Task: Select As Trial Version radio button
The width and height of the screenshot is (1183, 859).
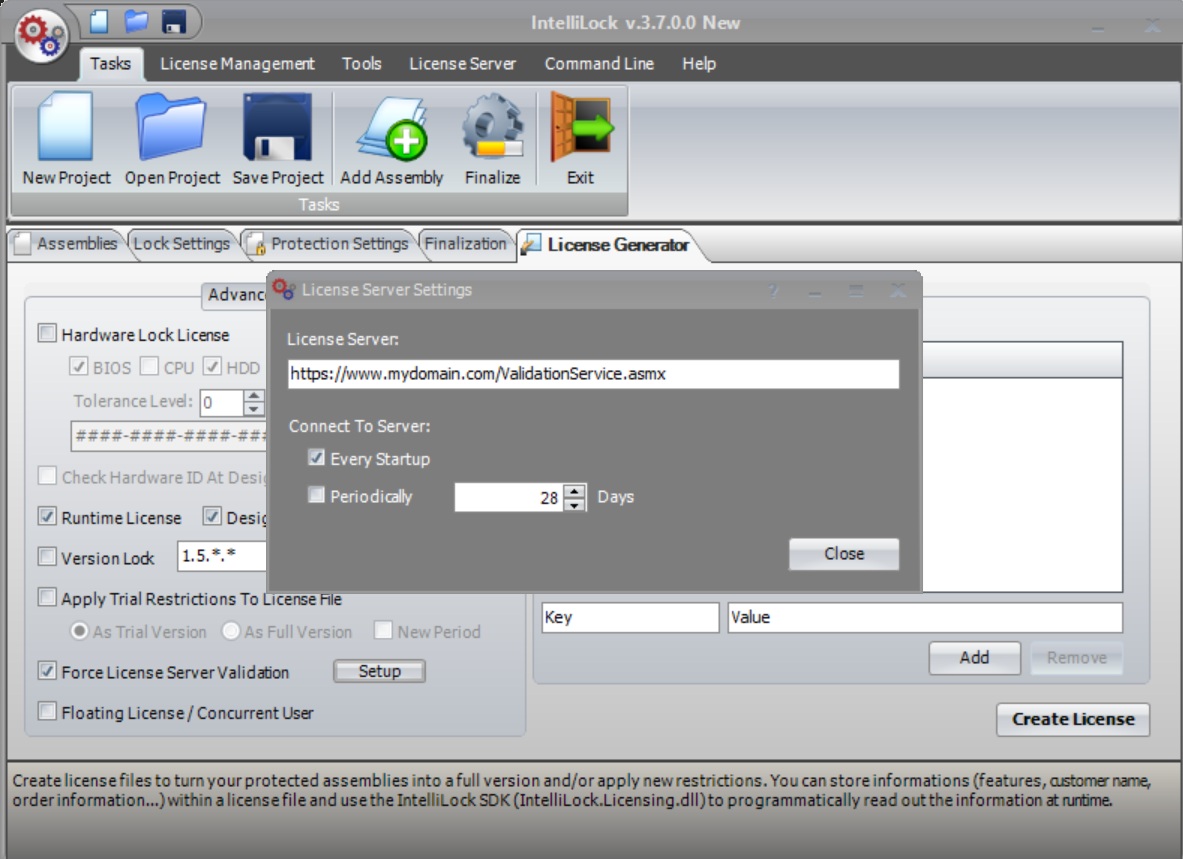Action: [78, 631]
